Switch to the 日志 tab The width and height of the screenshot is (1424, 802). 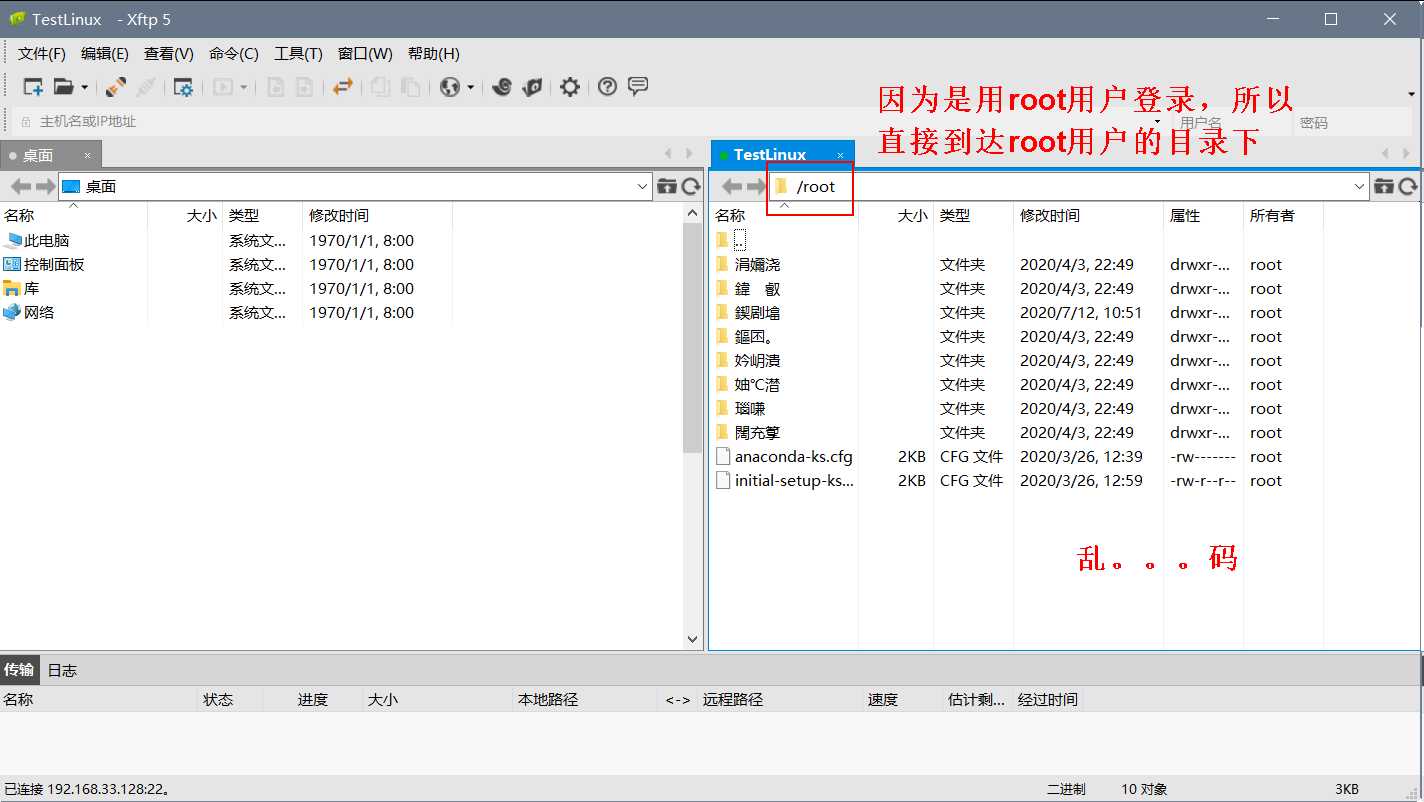tap(62, 670)
